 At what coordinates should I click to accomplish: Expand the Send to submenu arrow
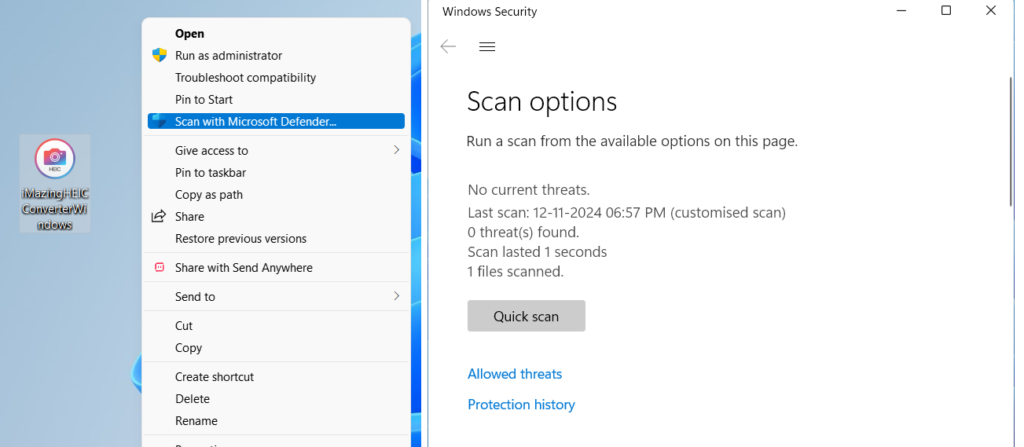[x=396, y=296]
